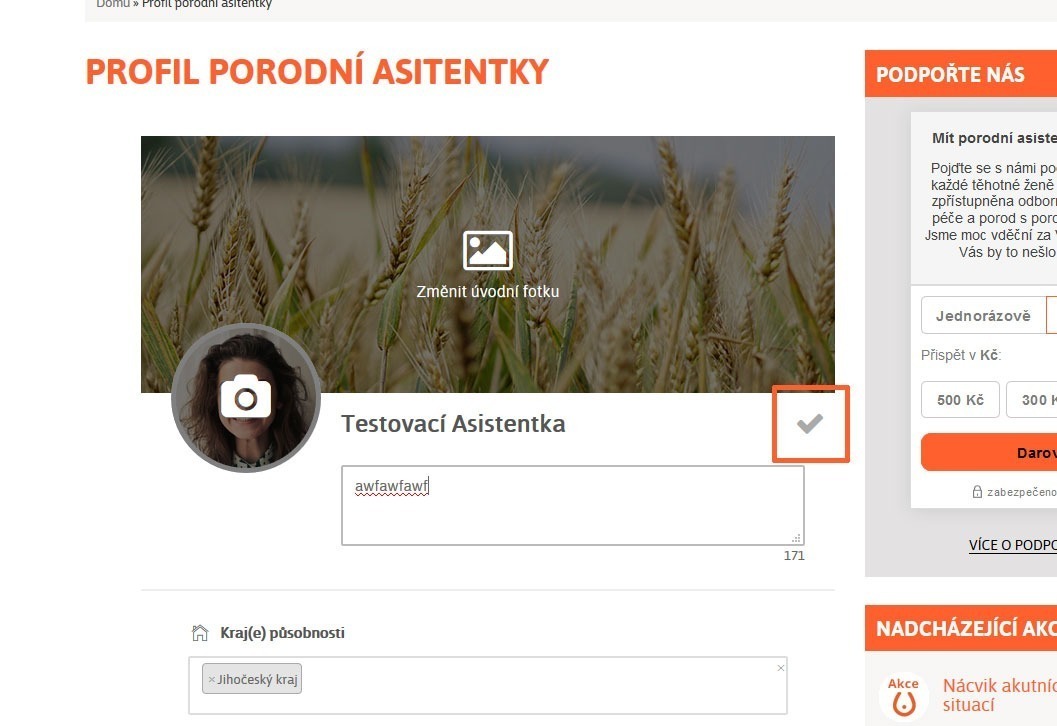Click the Domů breadcrumb link
The width and height of the screenshot is (1057, 726).
tap(113, 4)
